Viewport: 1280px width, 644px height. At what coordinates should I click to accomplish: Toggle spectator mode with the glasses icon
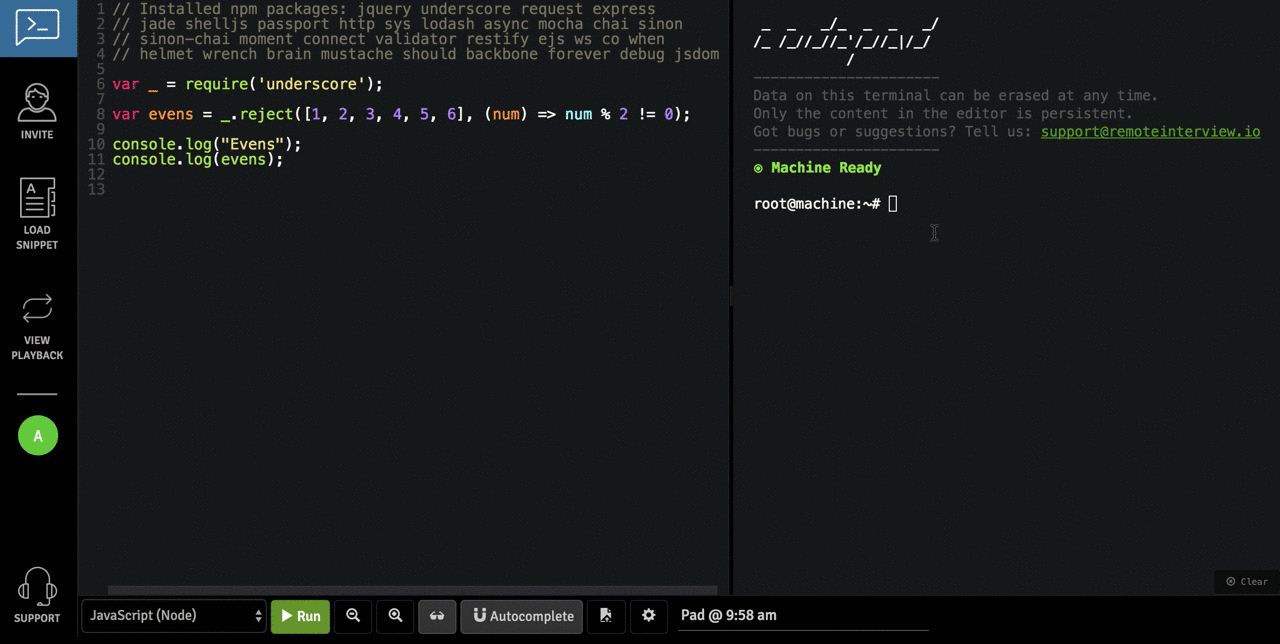(437, 616)
